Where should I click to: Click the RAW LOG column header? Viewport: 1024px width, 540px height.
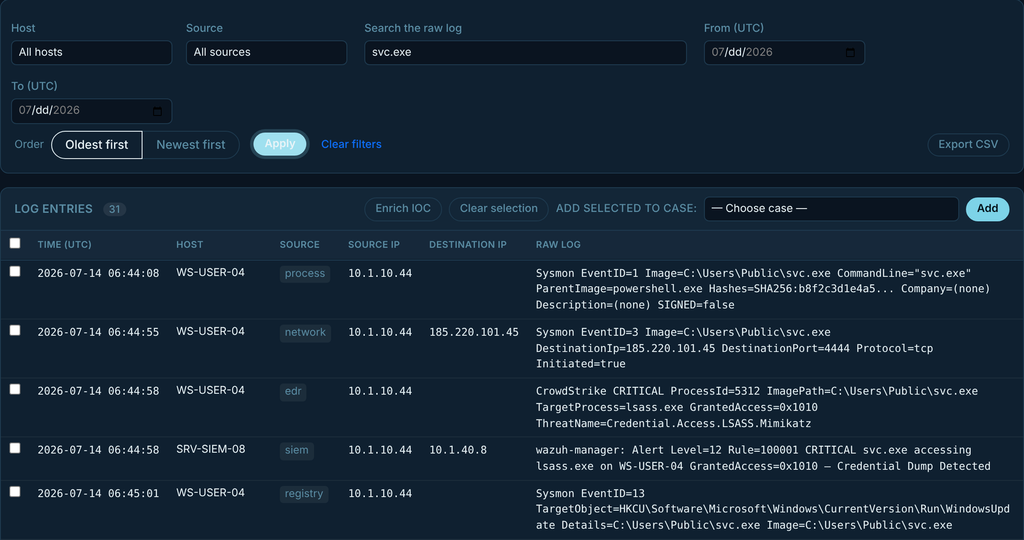pos(558,244)
